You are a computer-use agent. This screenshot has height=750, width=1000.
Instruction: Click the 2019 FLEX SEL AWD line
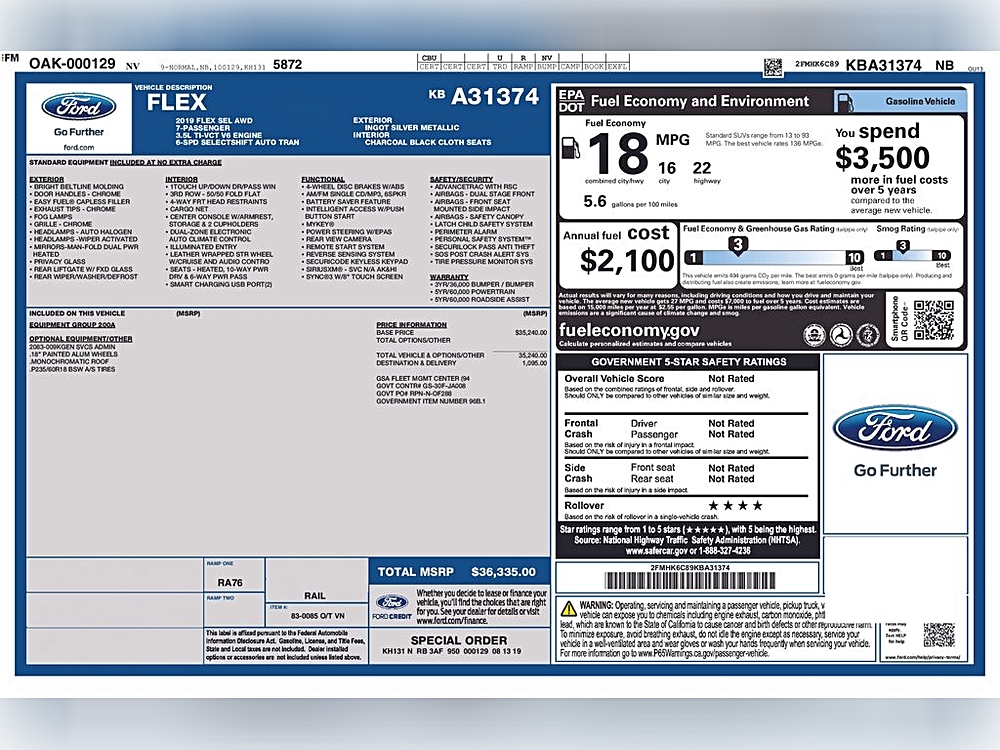[214, 121]
